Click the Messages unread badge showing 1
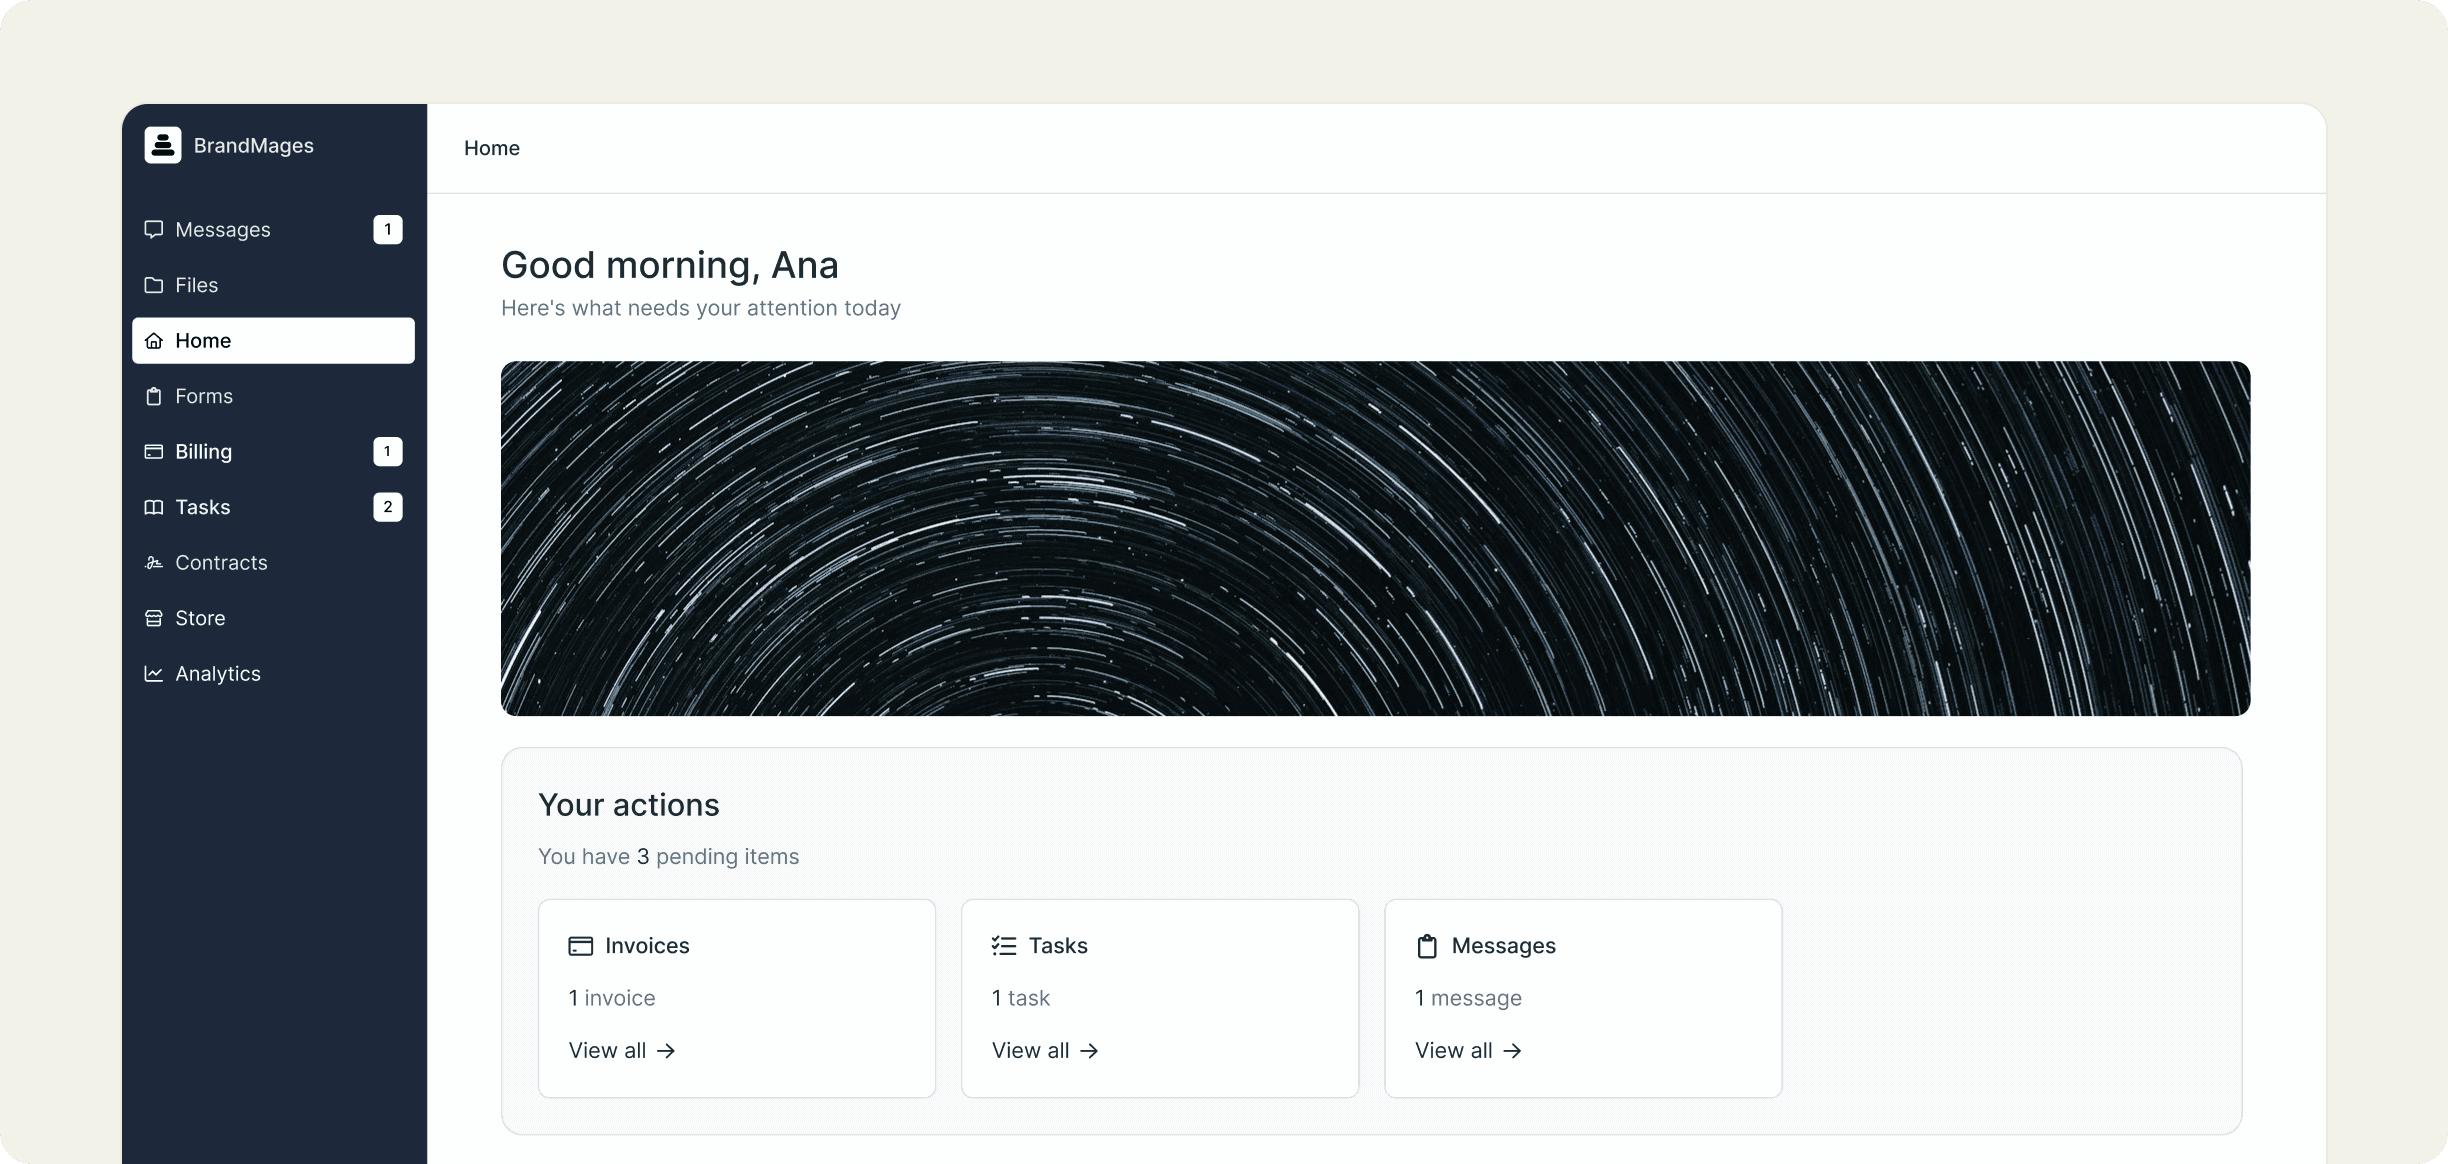2448x1164 pixels. (x=388, y=230)
